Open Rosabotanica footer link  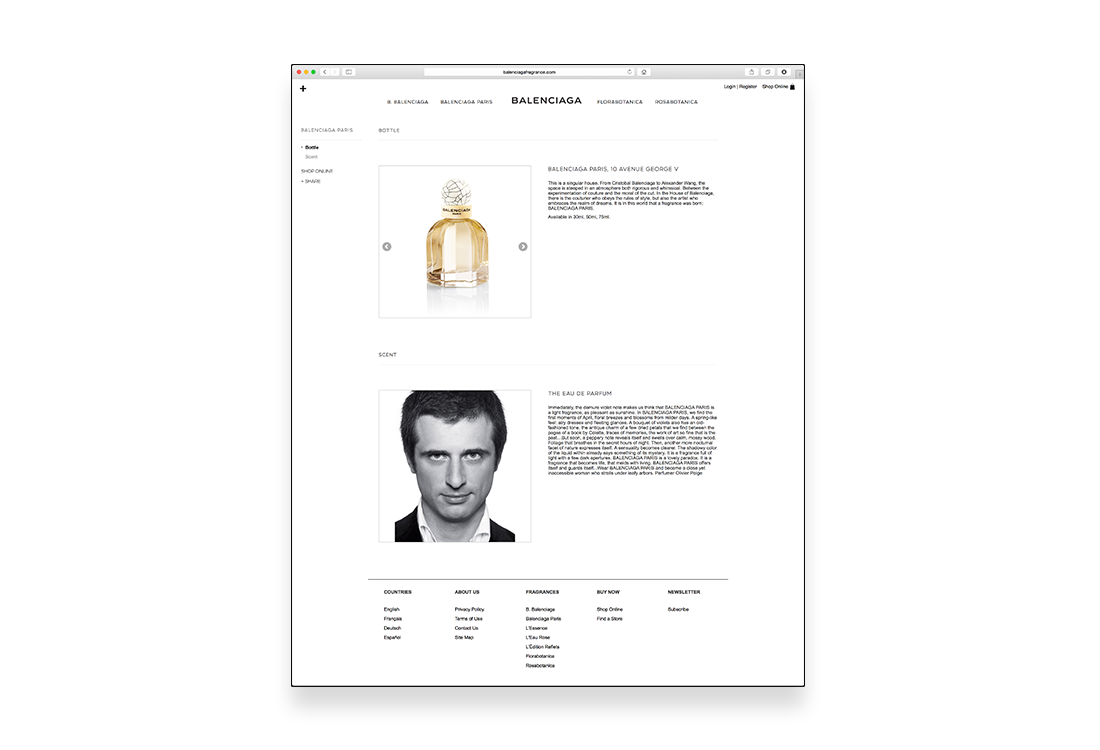pyautogui.click(x=540, y=666)
